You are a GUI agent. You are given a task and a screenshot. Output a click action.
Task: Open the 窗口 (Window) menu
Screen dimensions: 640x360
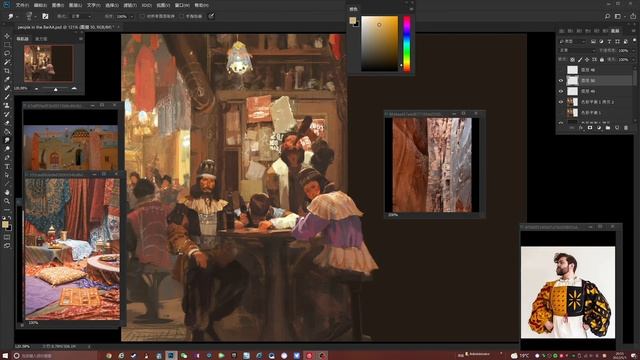click(182, 5)
